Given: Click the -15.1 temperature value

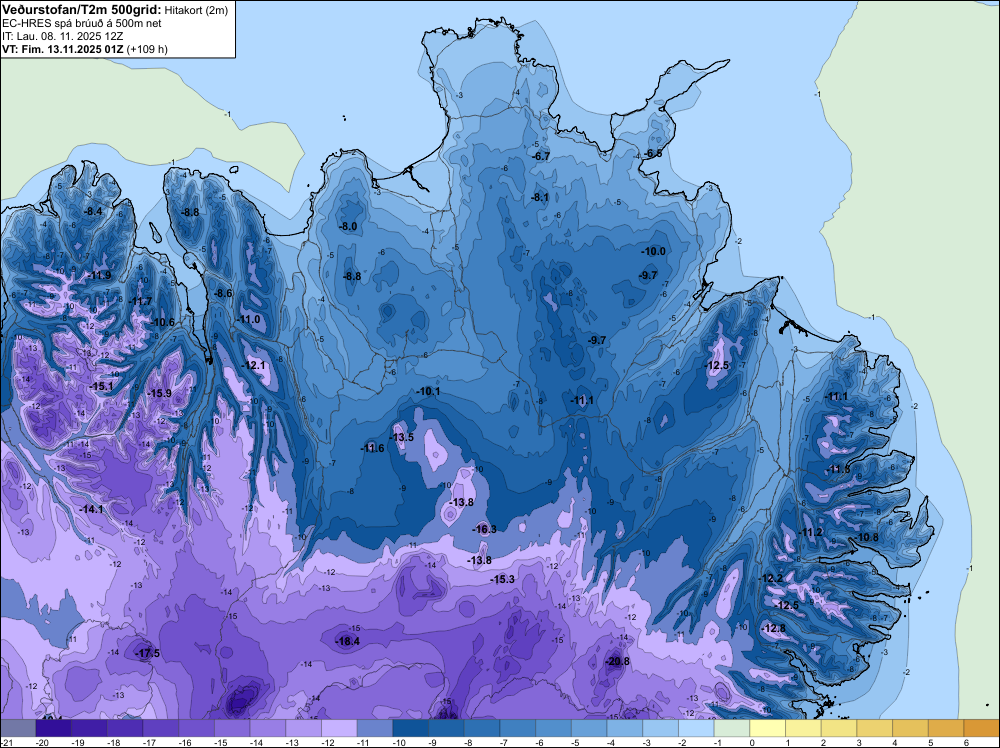Looking at the screenshot, I should click(x=101, y=386).
